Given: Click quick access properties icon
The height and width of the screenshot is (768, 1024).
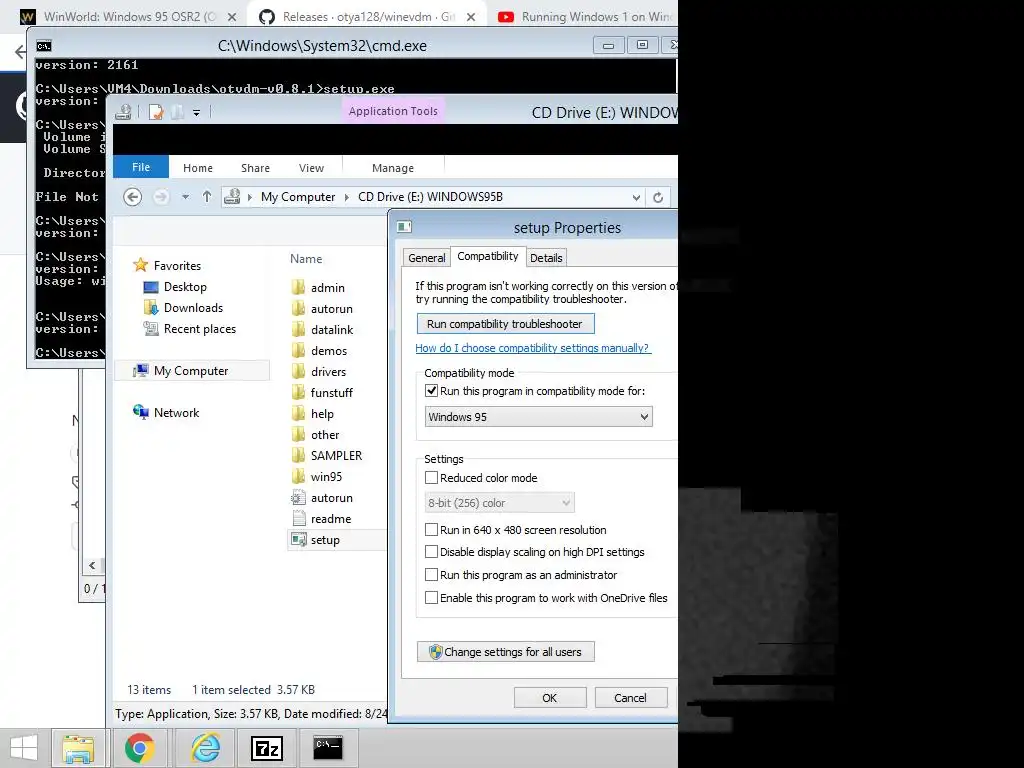Looking at the screenshot, I should coord(155,112).
